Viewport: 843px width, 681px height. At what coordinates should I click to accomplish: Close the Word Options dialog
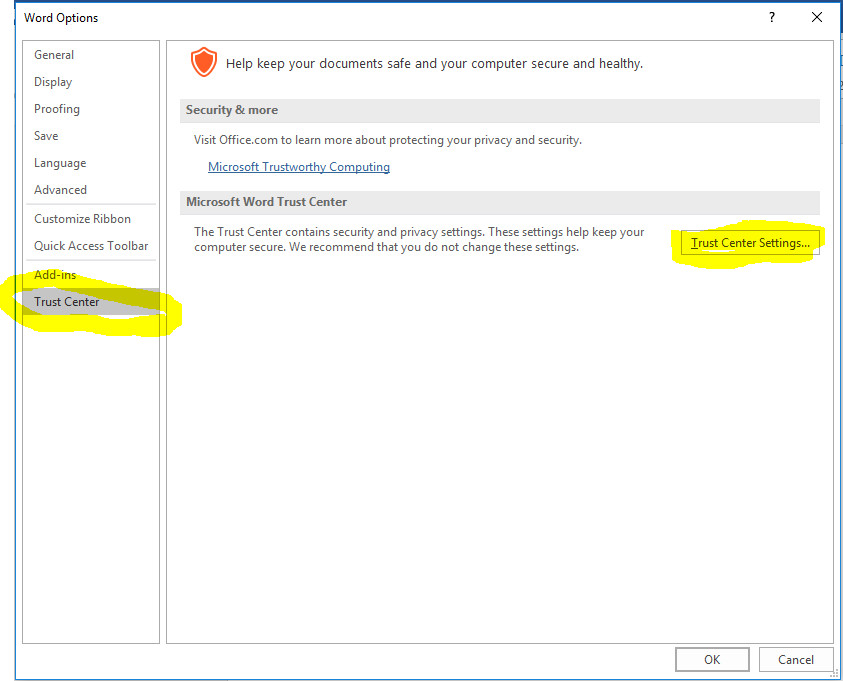click(x=817, y=17)
